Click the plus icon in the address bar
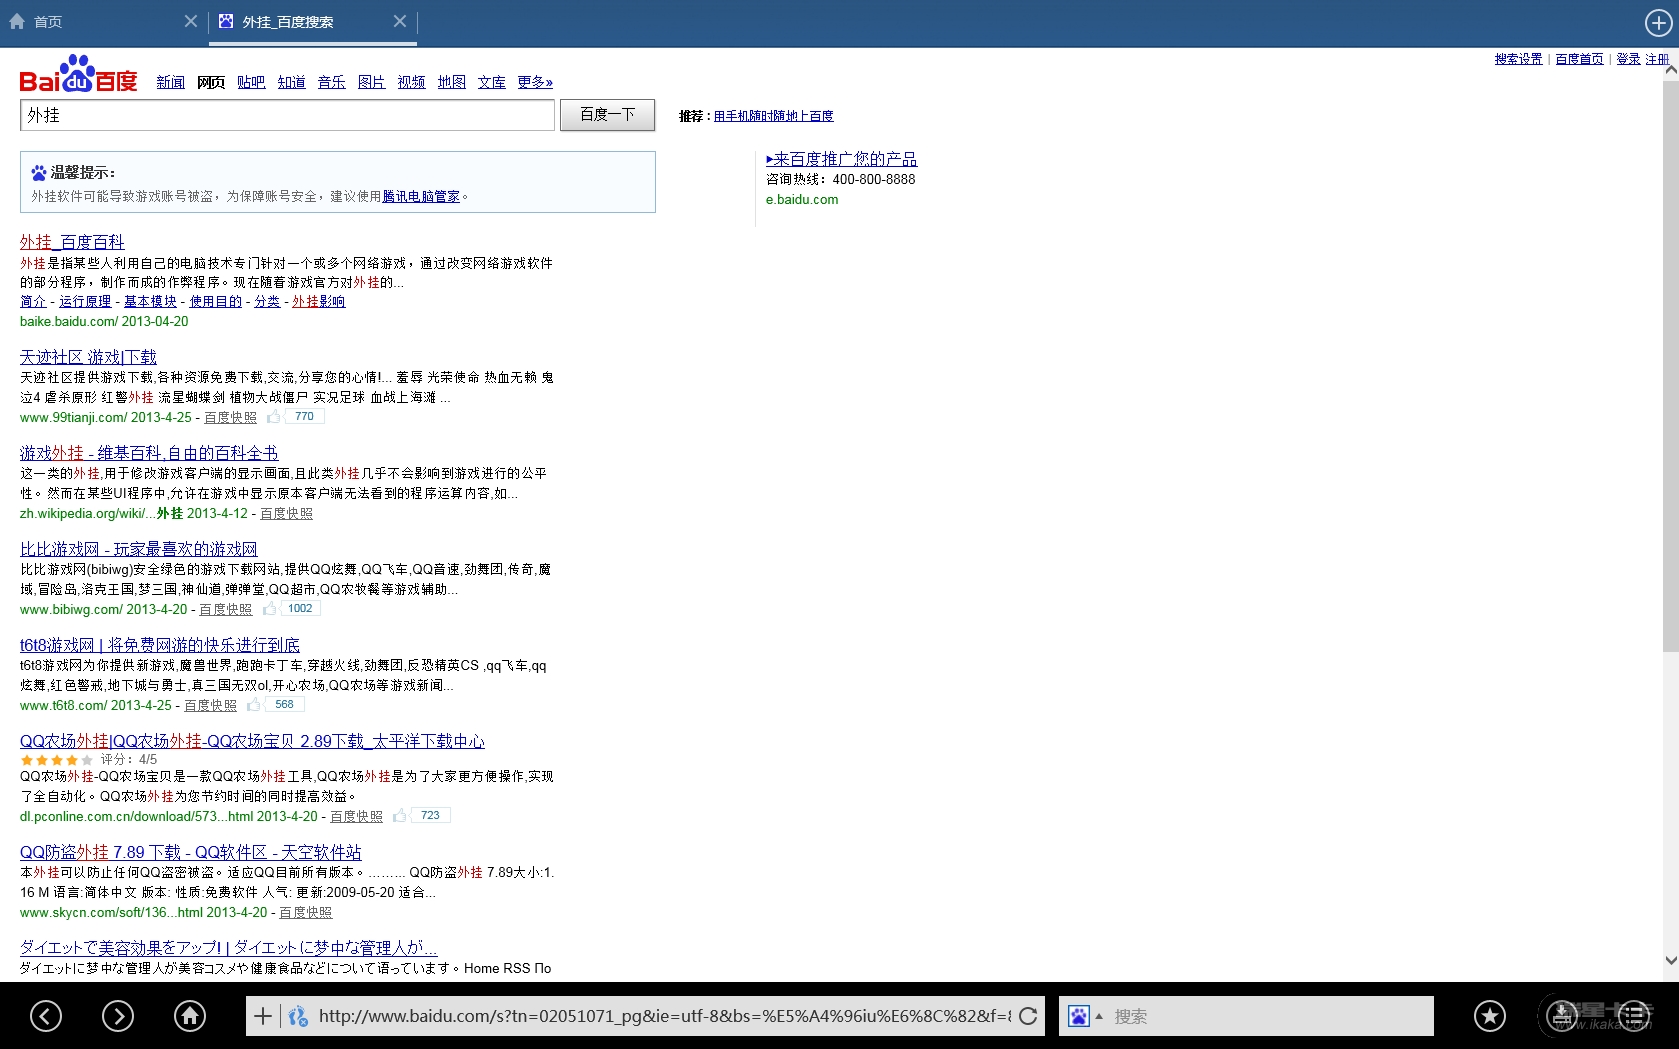This screenshot has height=1049, width=1679. (263, 1016)
